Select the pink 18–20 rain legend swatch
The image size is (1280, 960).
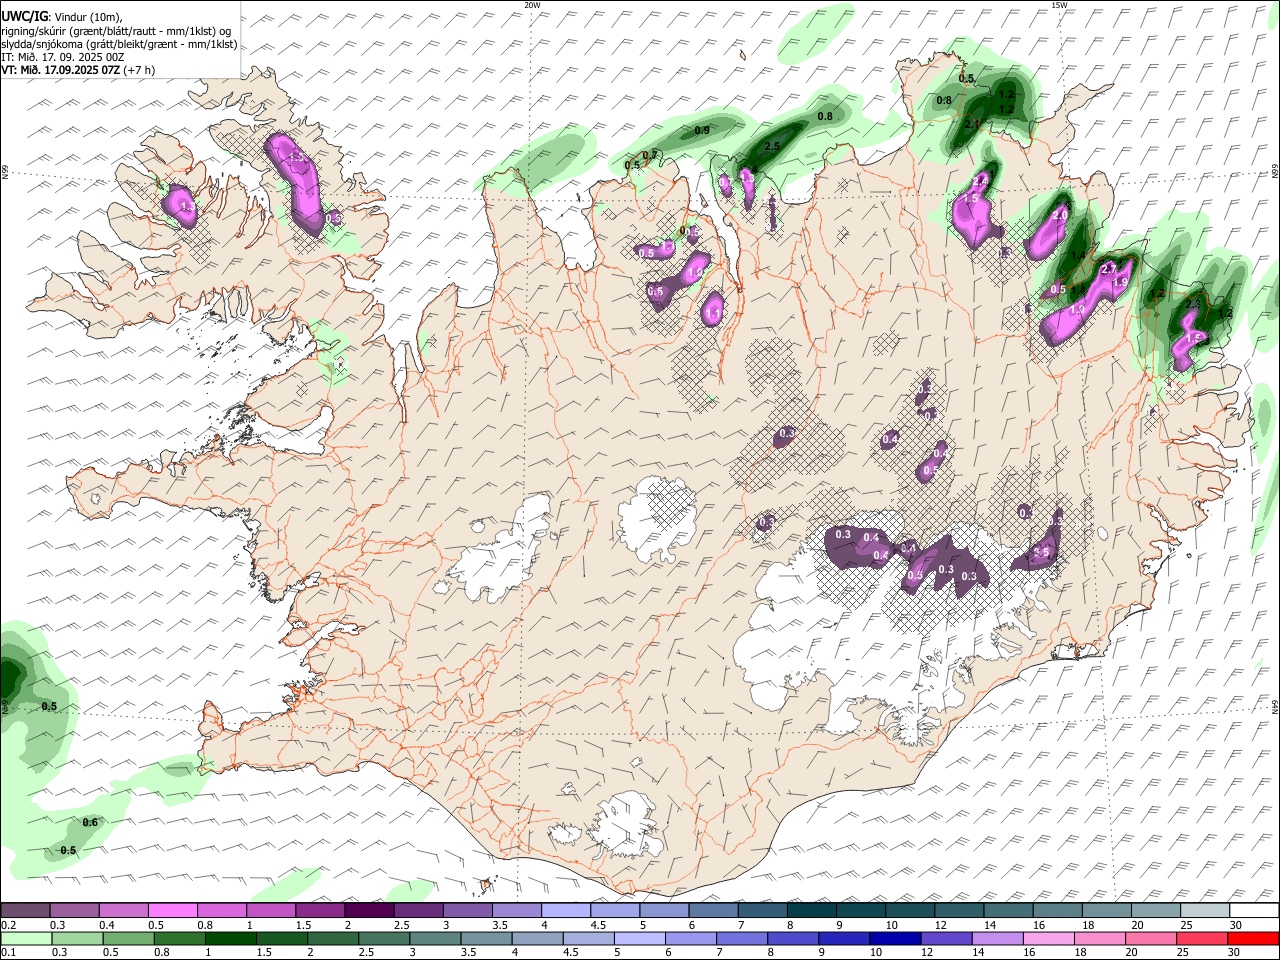[x=1100, y=938]
